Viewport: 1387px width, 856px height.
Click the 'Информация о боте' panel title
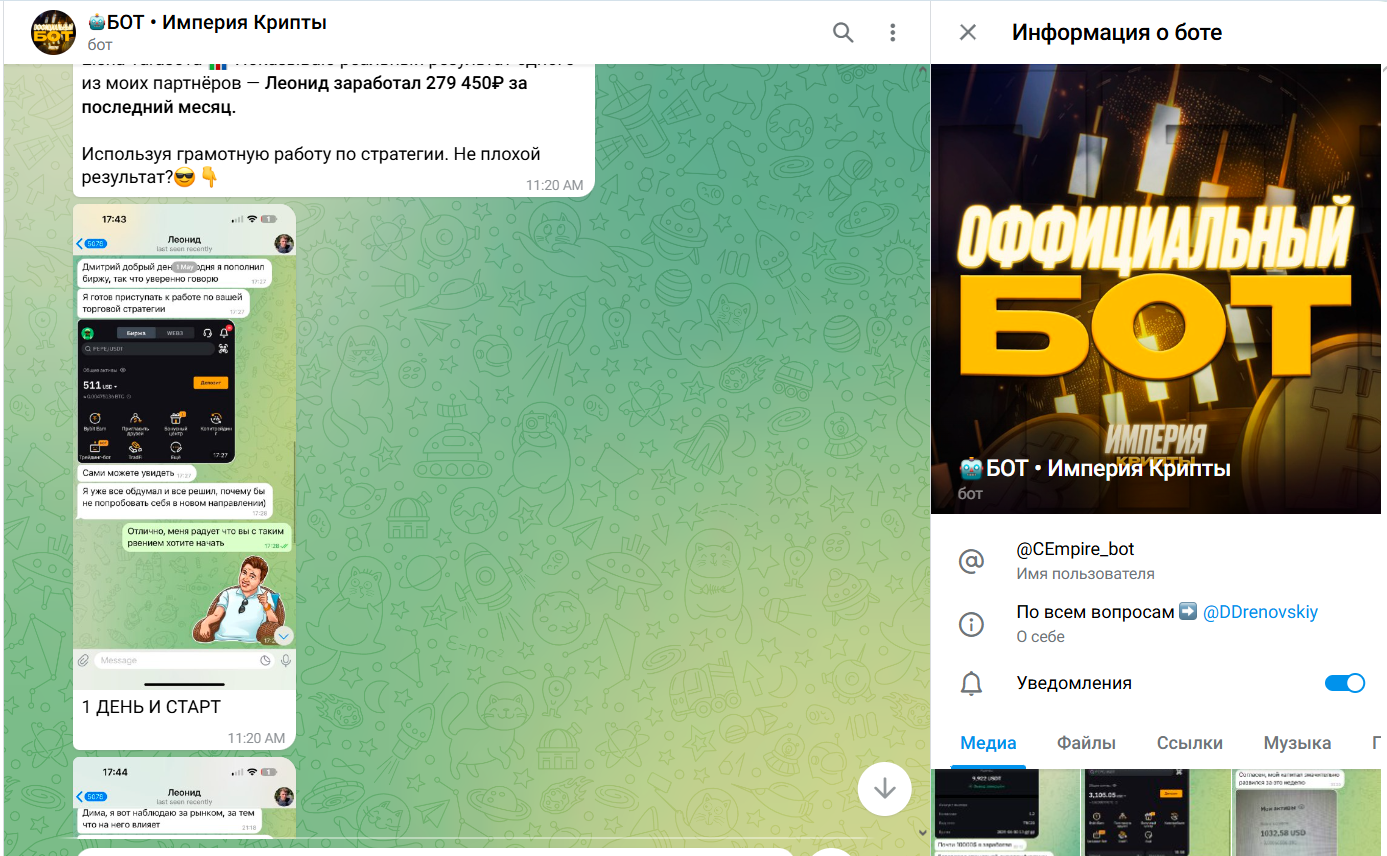point(1117,32)
